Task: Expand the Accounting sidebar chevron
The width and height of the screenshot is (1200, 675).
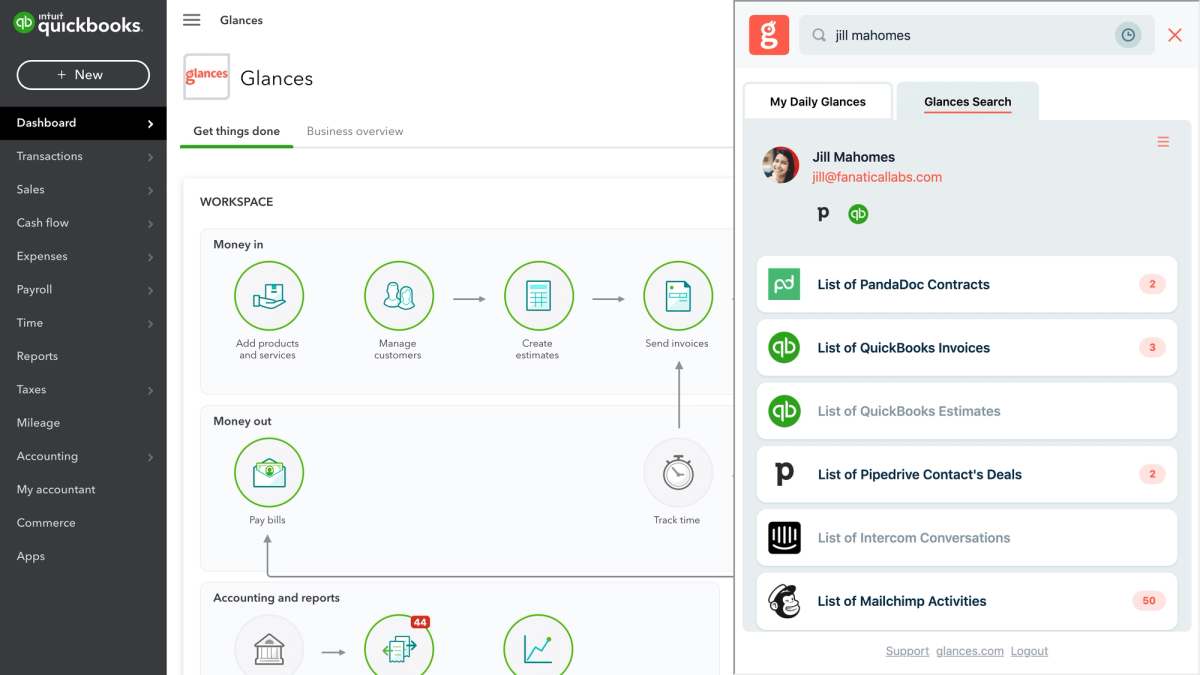Action: [x=151, y=457]
